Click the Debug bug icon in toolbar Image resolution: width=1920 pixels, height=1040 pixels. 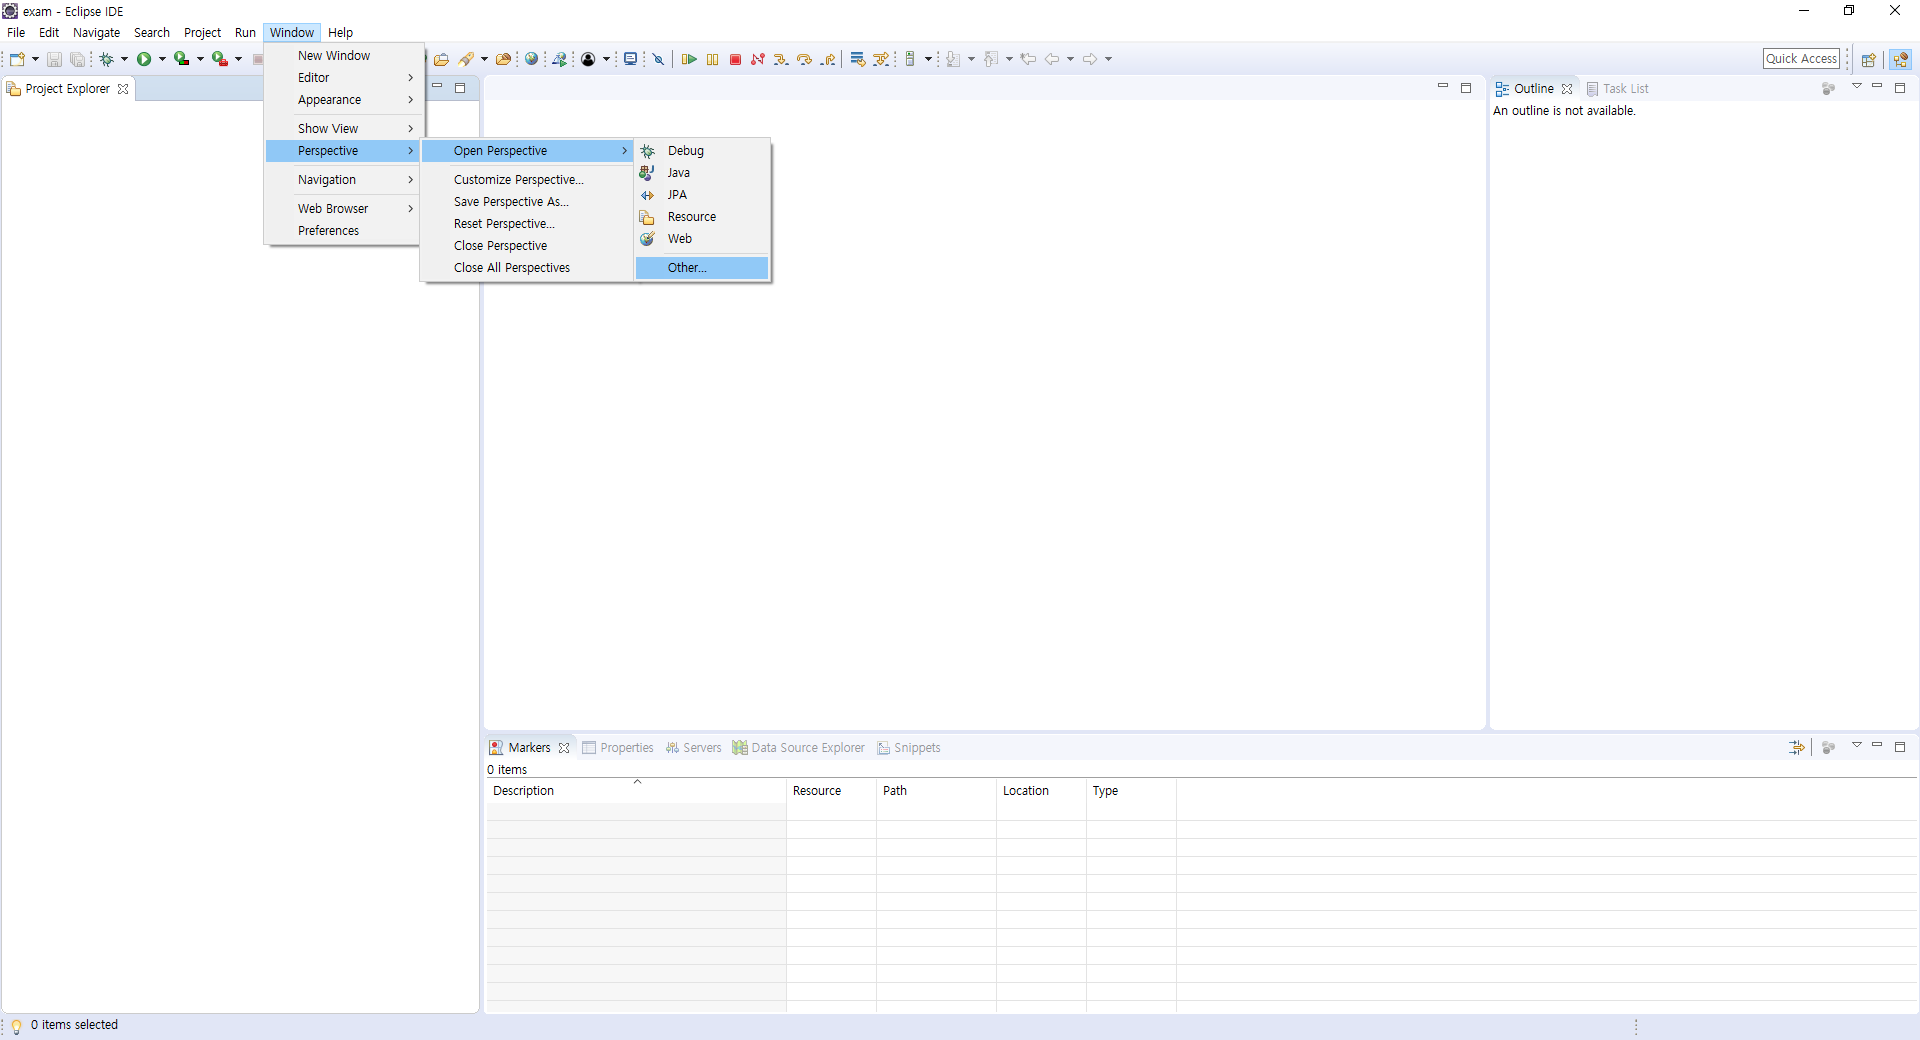tap(106, 59)
